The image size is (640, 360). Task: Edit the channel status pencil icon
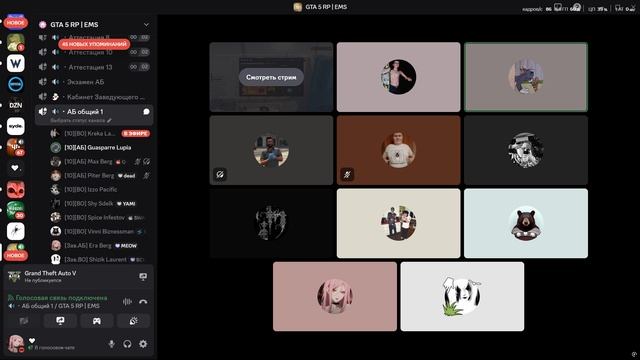(x=109, y=121)
